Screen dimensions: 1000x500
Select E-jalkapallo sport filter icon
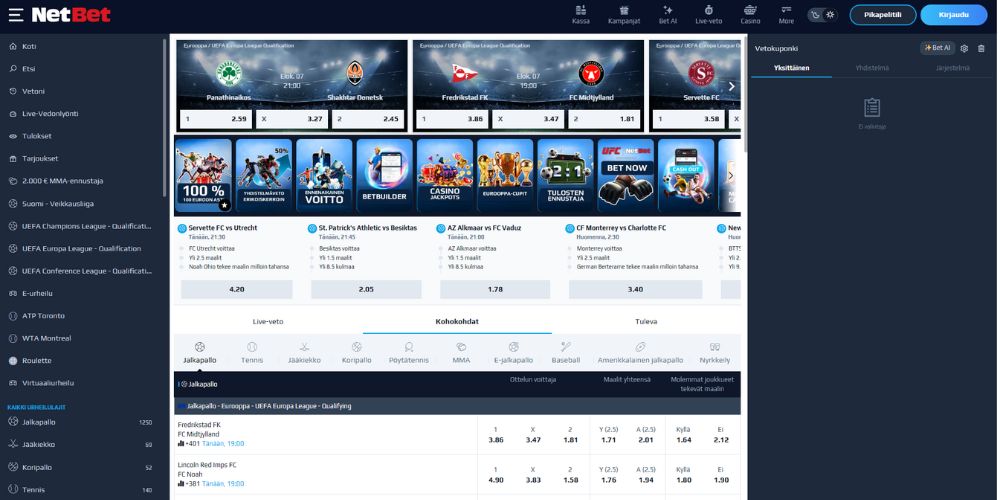[x=513, y=353]
